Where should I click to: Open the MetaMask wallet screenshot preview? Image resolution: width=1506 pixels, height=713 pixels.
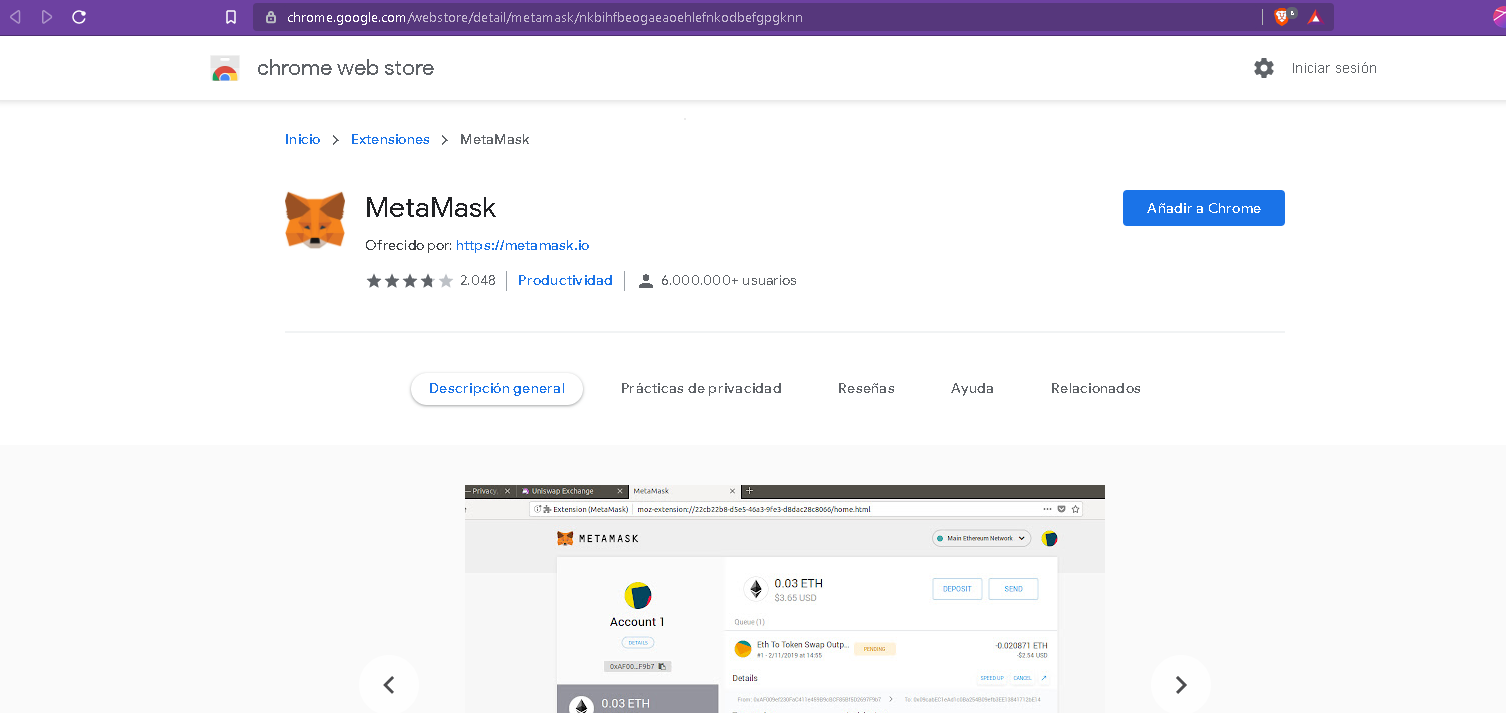[785, 599]
